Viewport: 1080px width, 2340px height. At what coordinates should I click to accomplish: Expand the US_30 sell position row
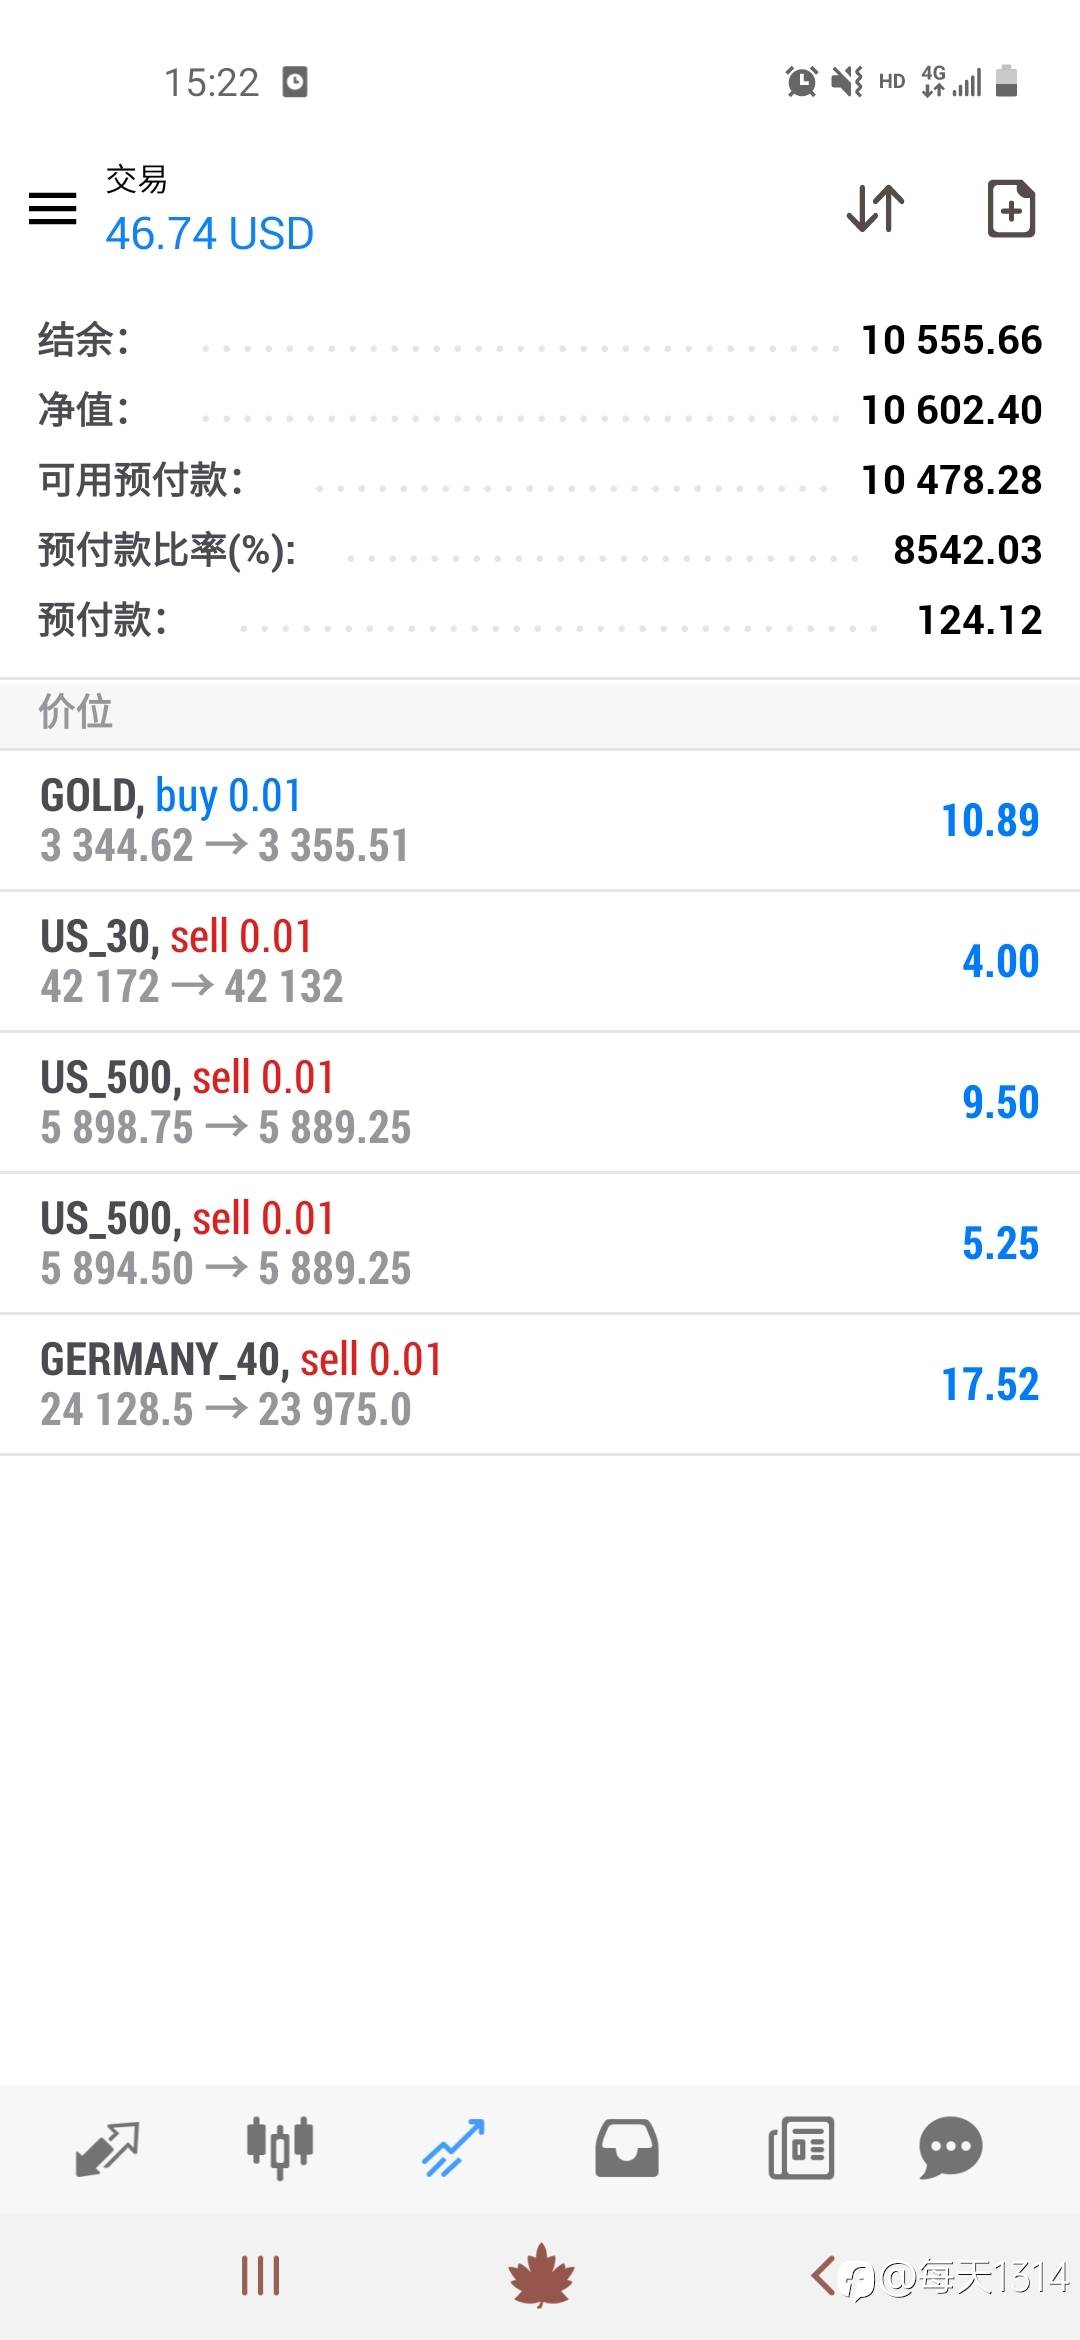(x=540, y=961)
